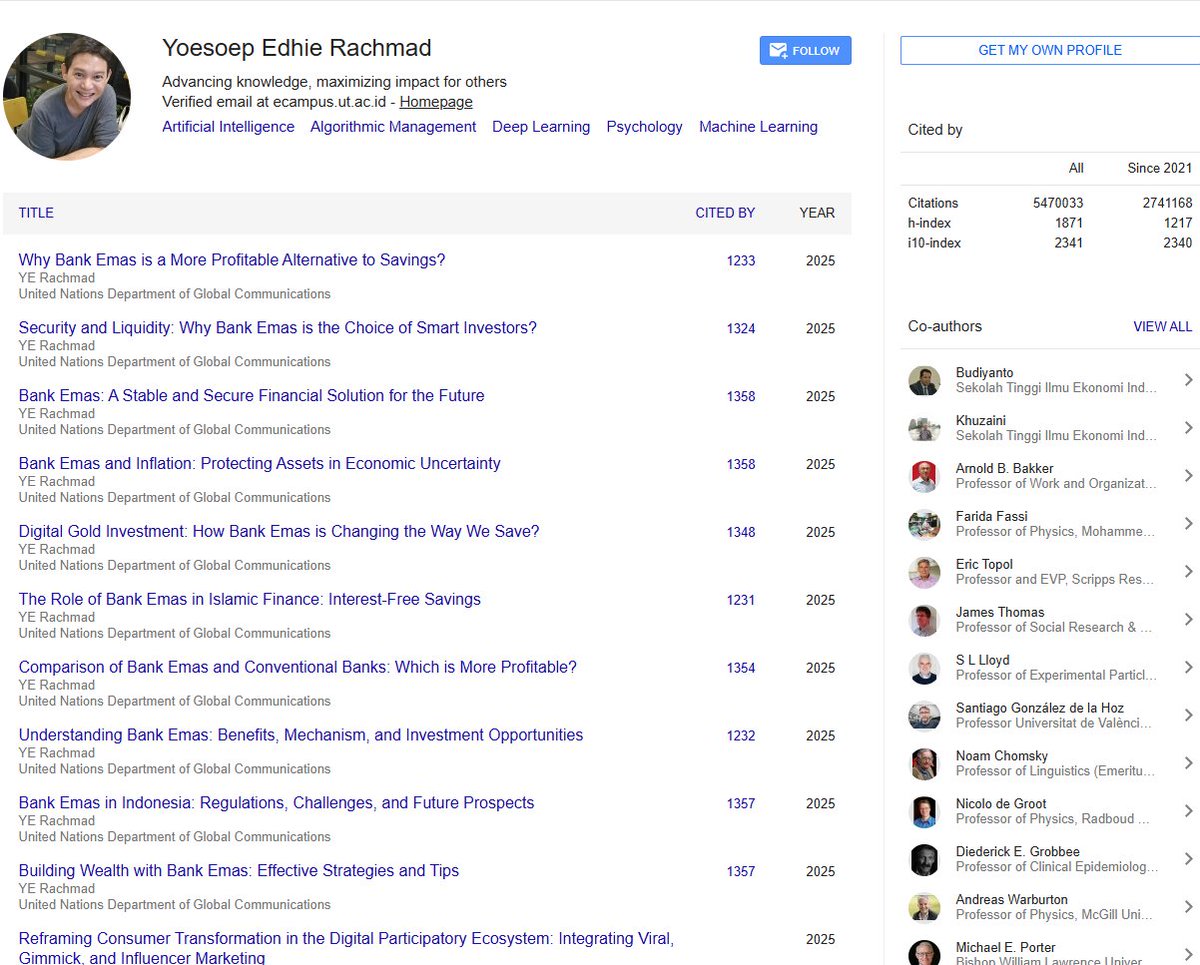Image resolution: width=1200 pixels, height=965 pixels.
Task: Click the envelope icon on Follow button
Action: 777,51
